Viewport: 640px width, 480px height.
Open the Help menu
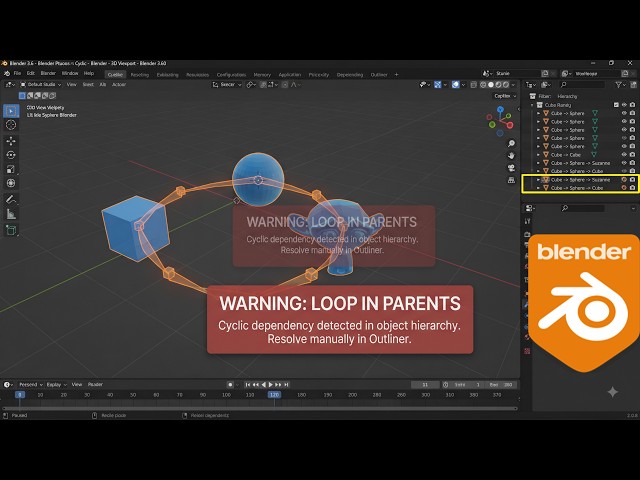click(89, 73)
